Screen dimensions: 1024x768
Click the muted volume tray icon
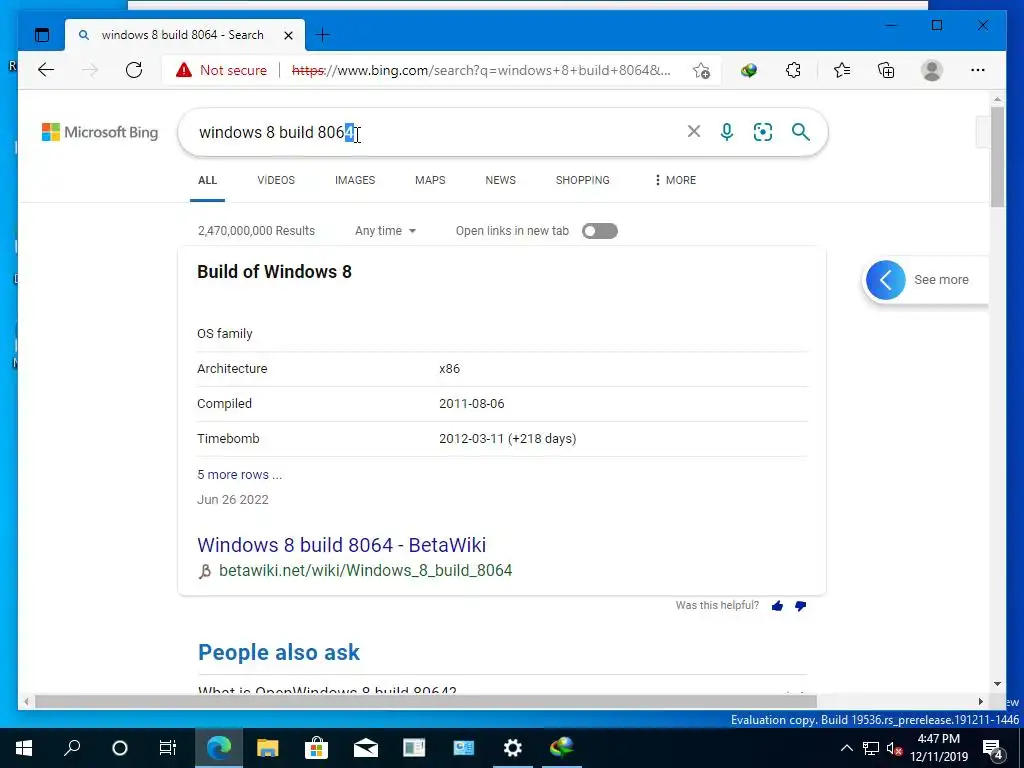(x=894, y=748)
